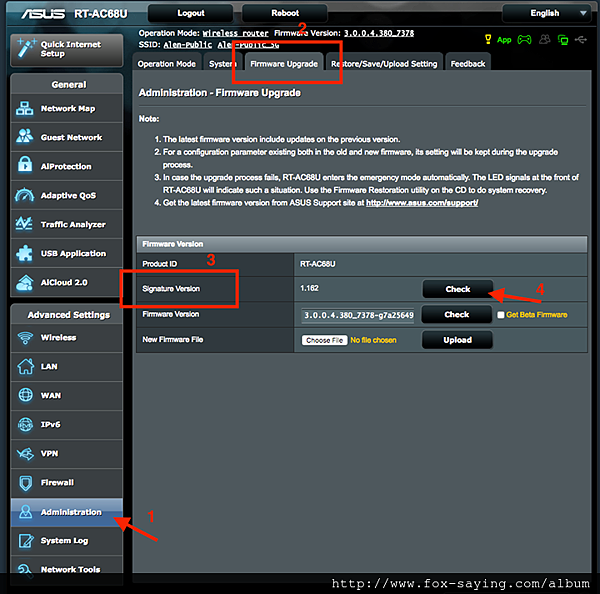Click the WAN globe icon

click(26, 395)
